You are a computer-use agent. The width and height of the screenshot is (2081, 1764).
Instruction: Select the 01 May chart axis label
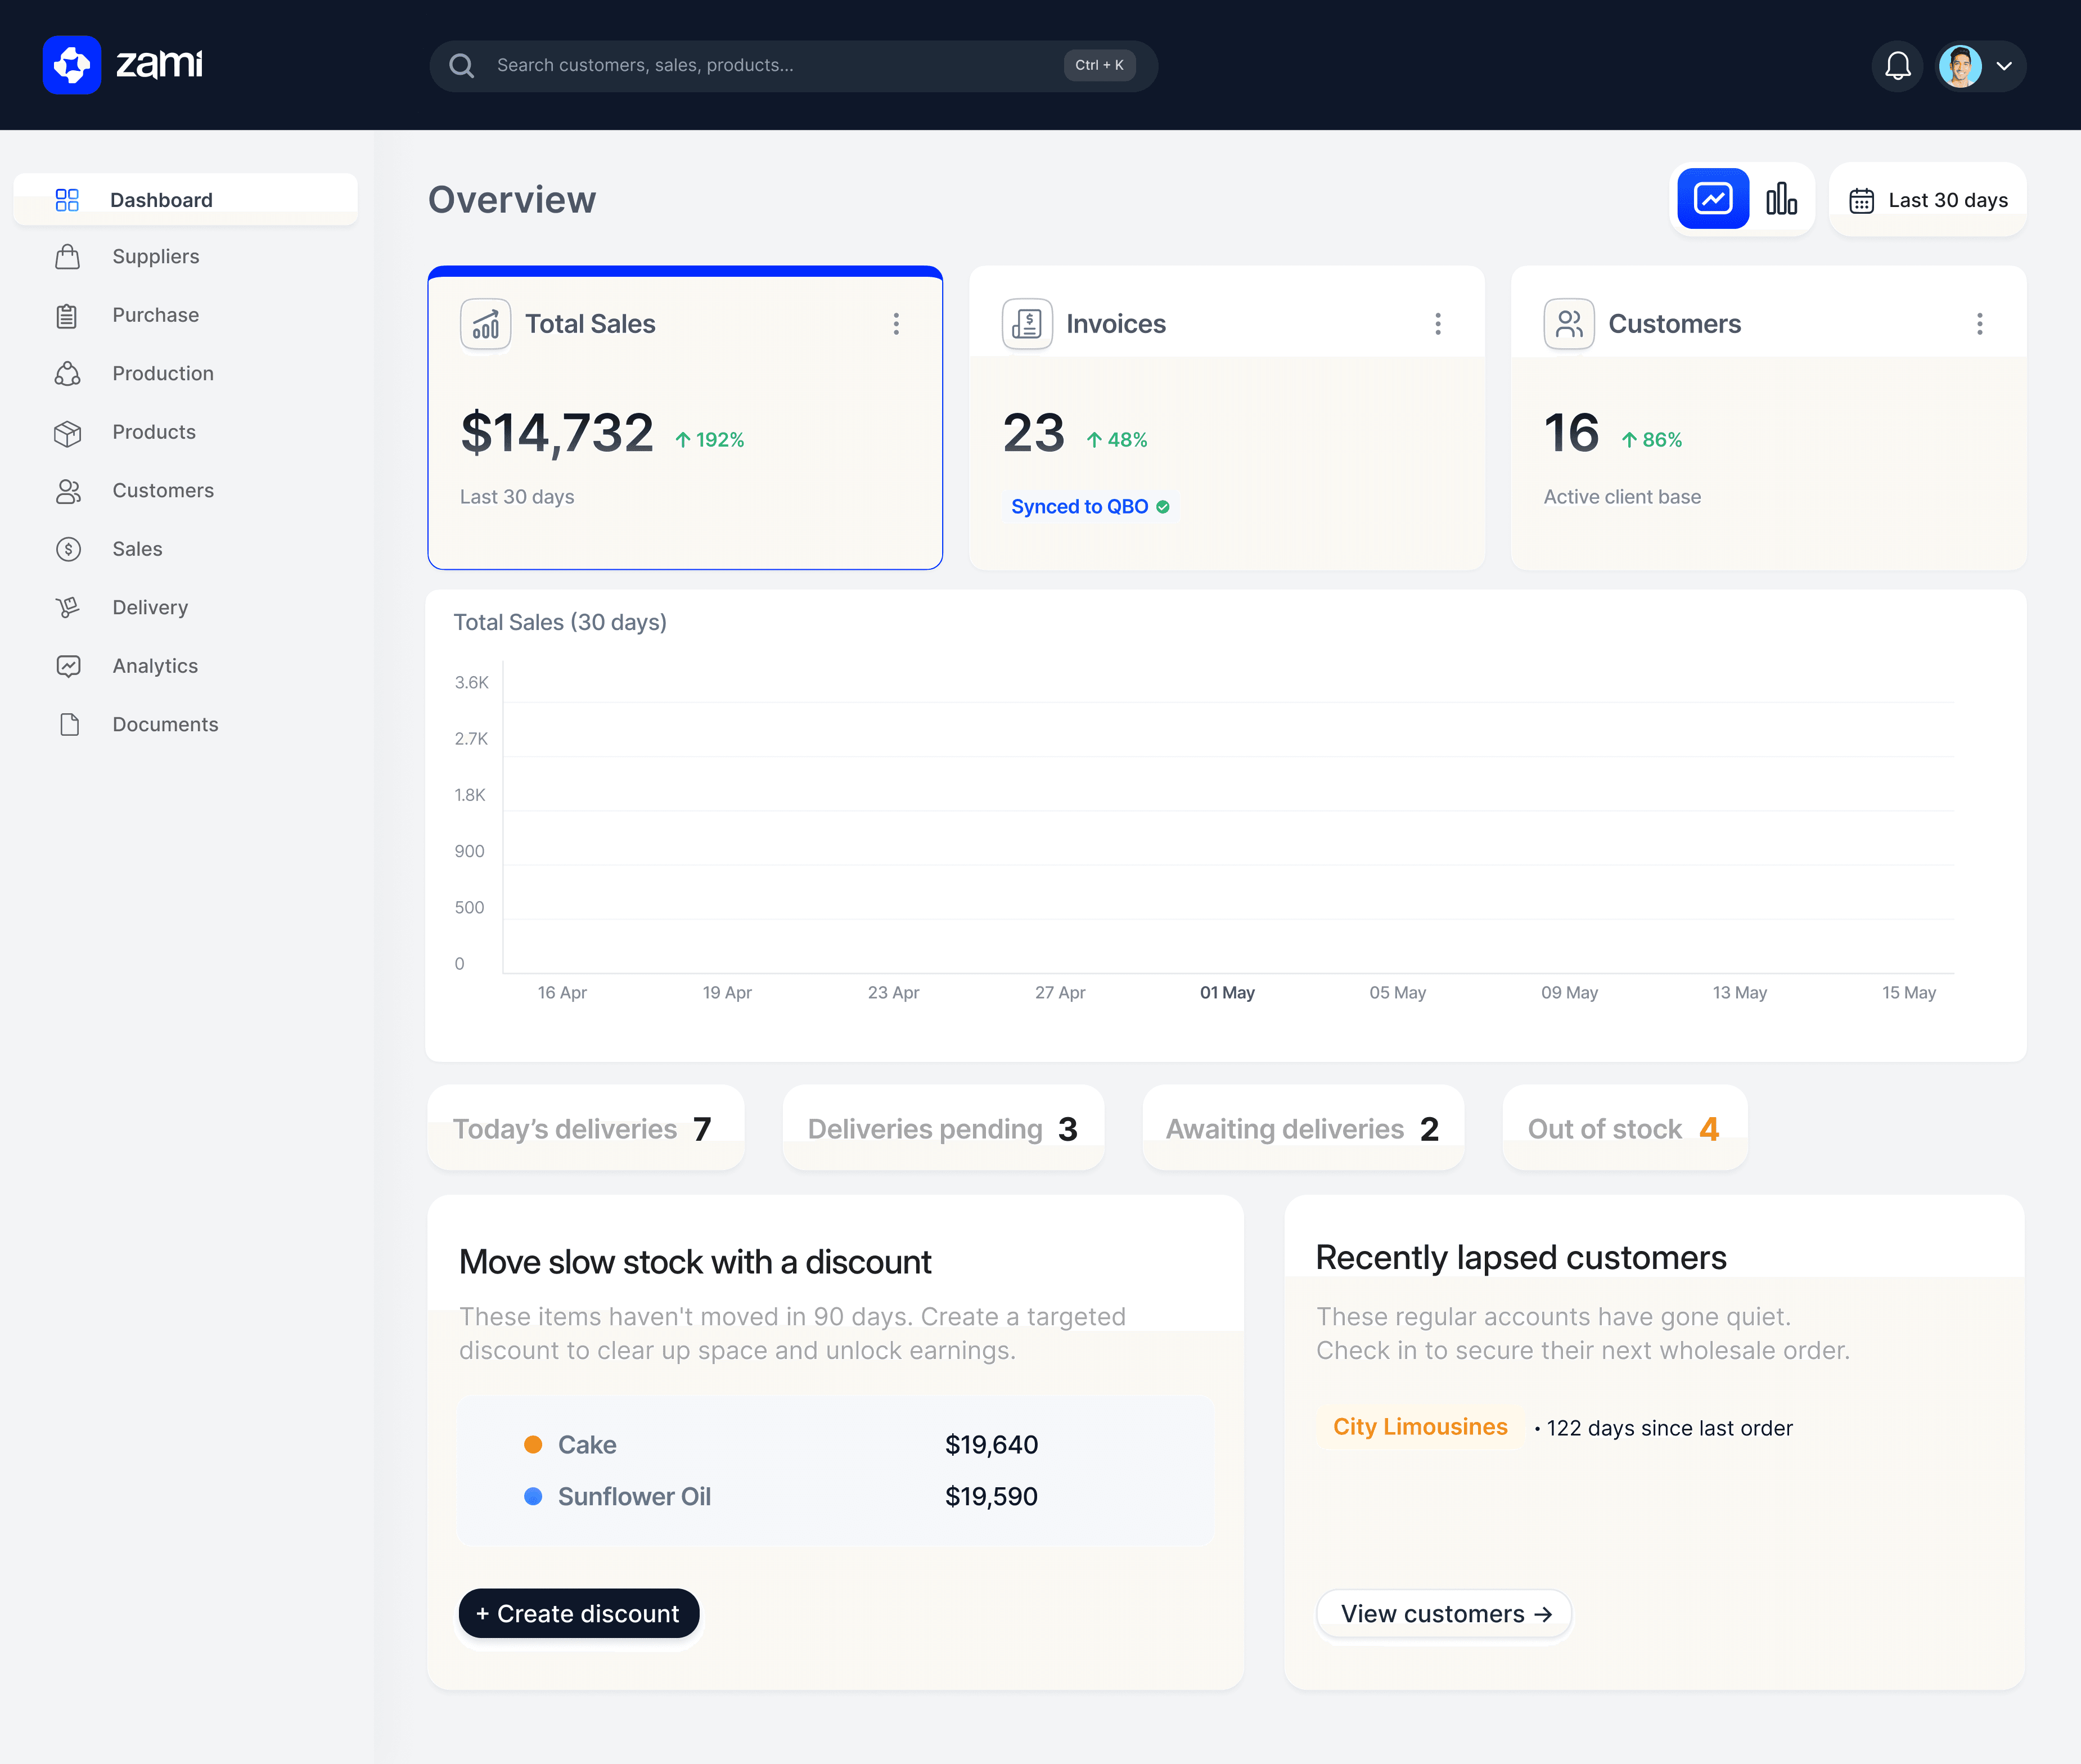1227,993
